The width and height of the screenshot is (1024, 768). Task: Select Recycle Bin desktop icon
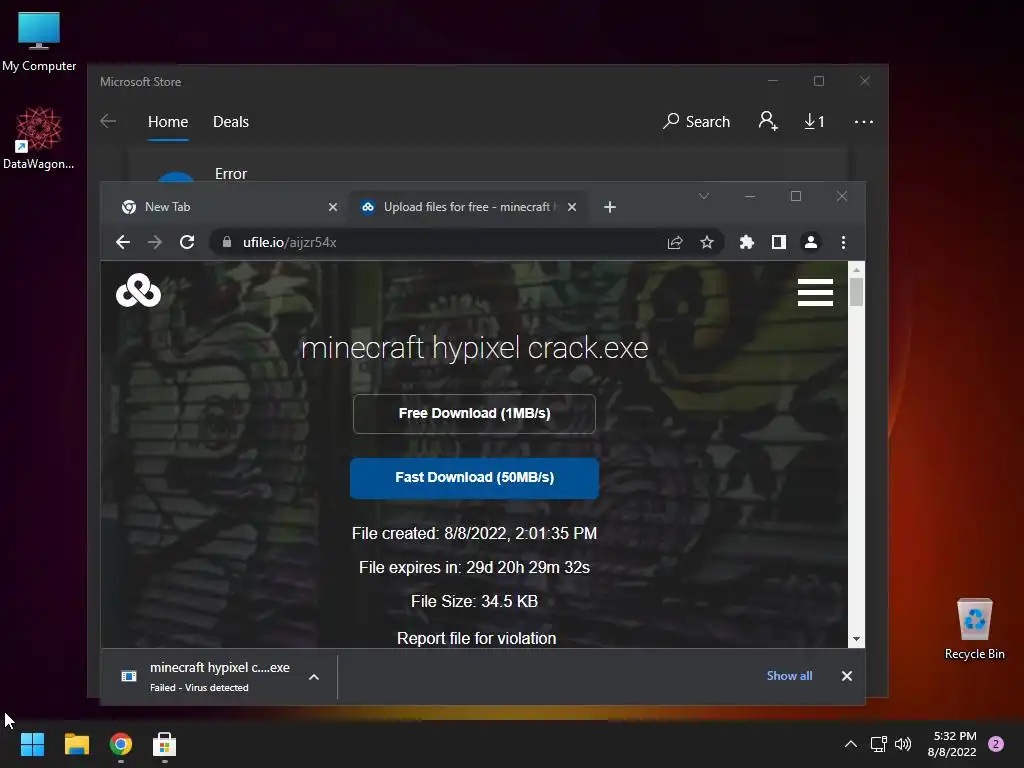click(x=974, y=629)
